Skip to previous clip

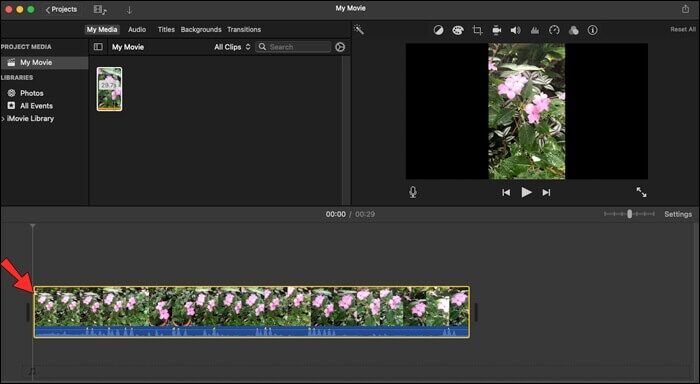(x=506, y=192)
